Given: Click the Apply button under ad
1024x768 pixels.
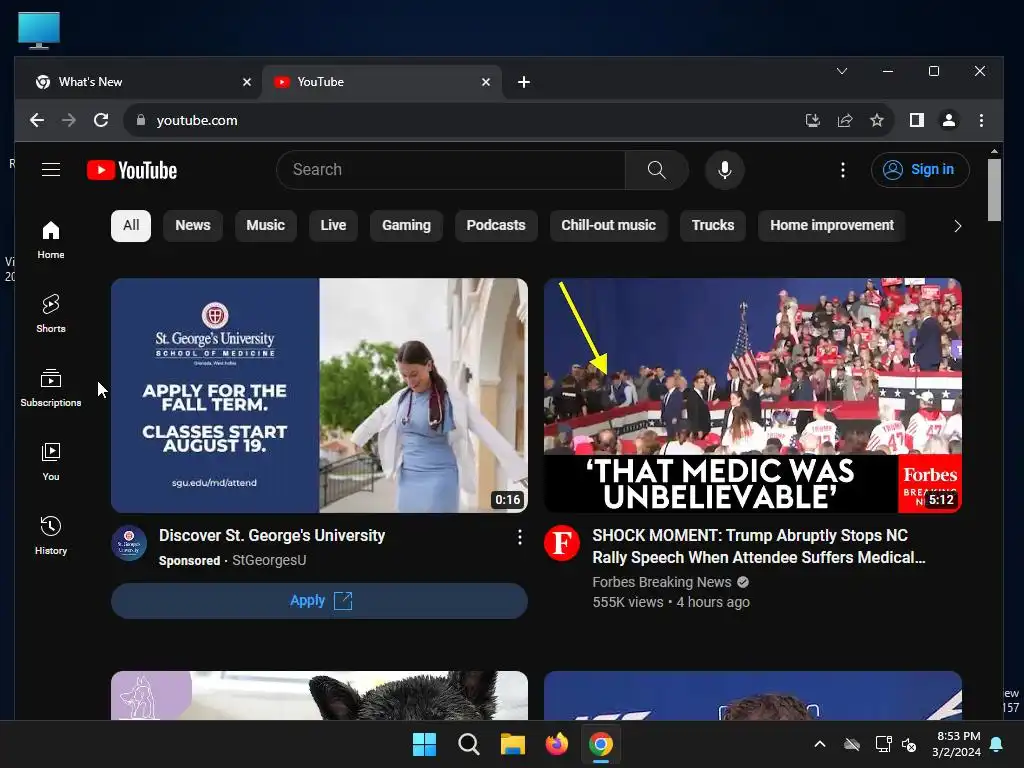Looking at the screenshot, I should (319, 601).
